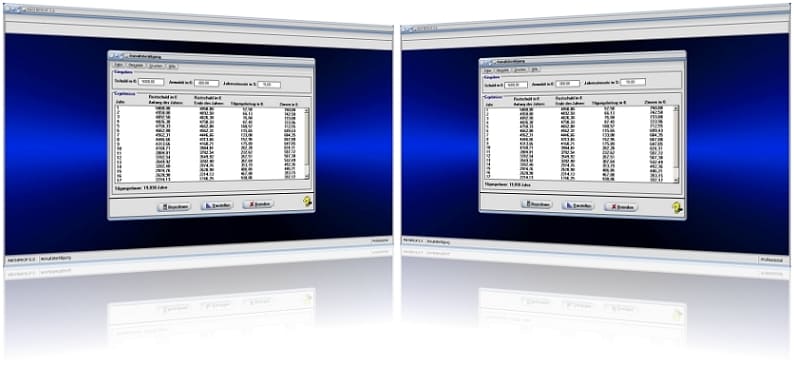The image size is (794, 379).
Task: Click the Berechnen button in the right dialog
Action: click(x=536, y=204)
